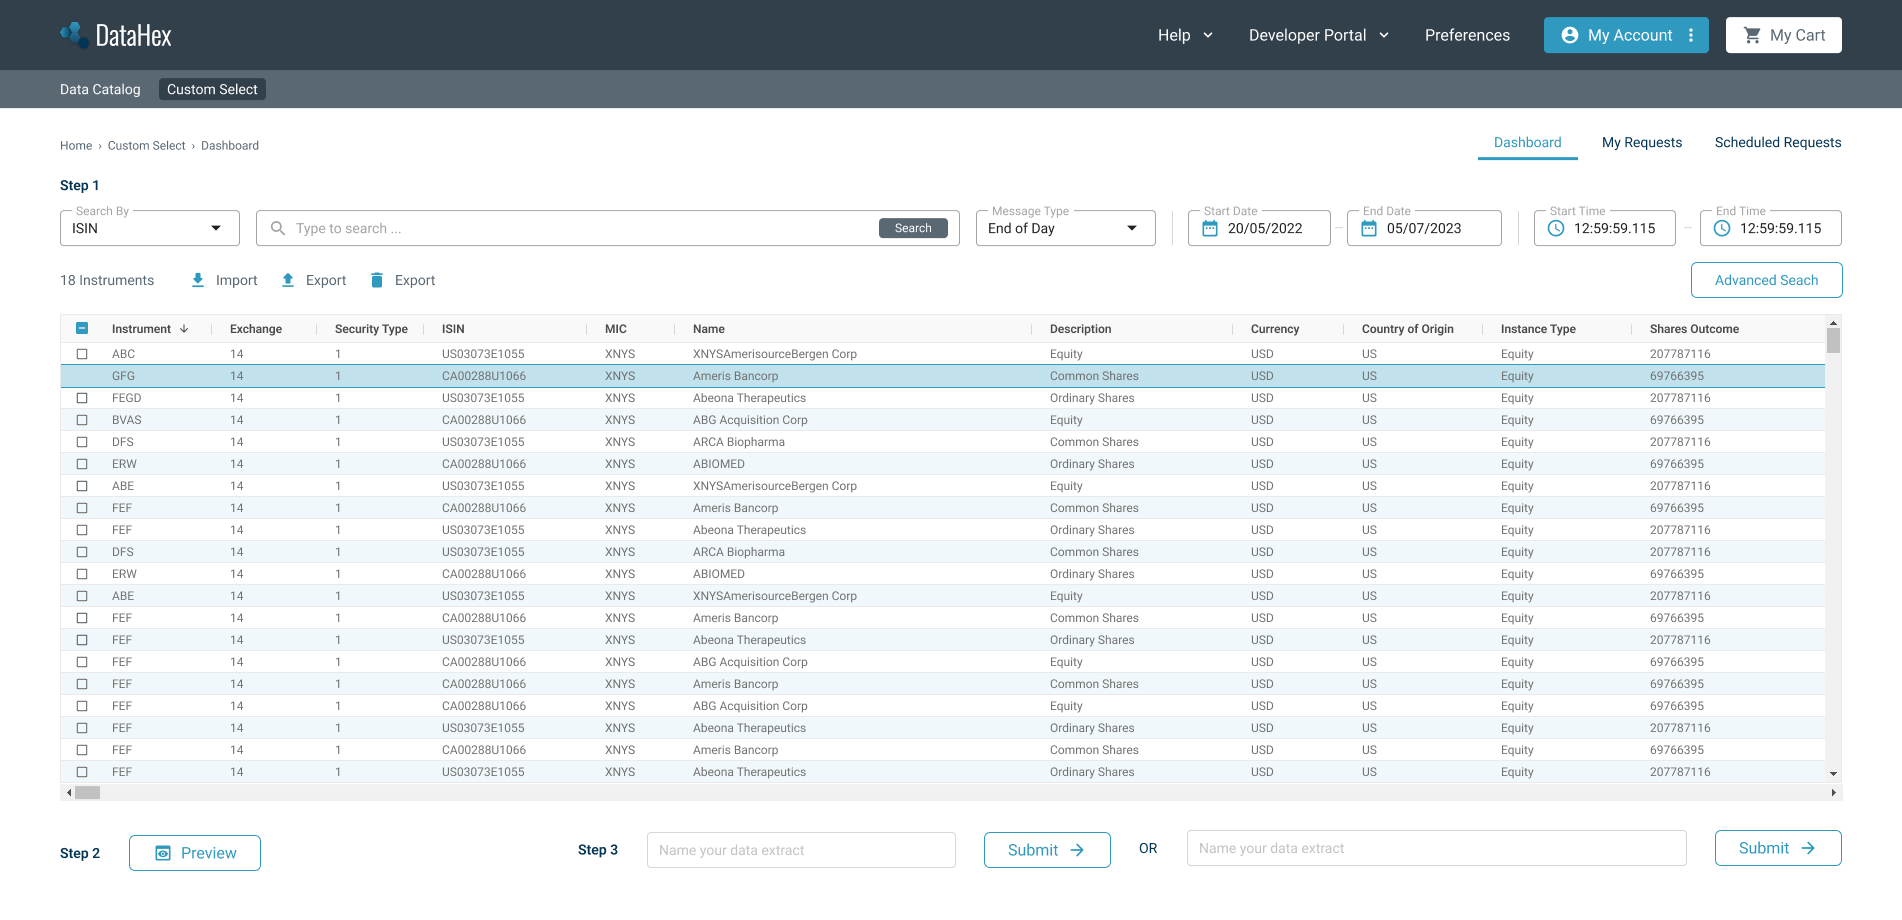Click the Search button
Screen dimensions: 1902x920
tap(913, 228)
